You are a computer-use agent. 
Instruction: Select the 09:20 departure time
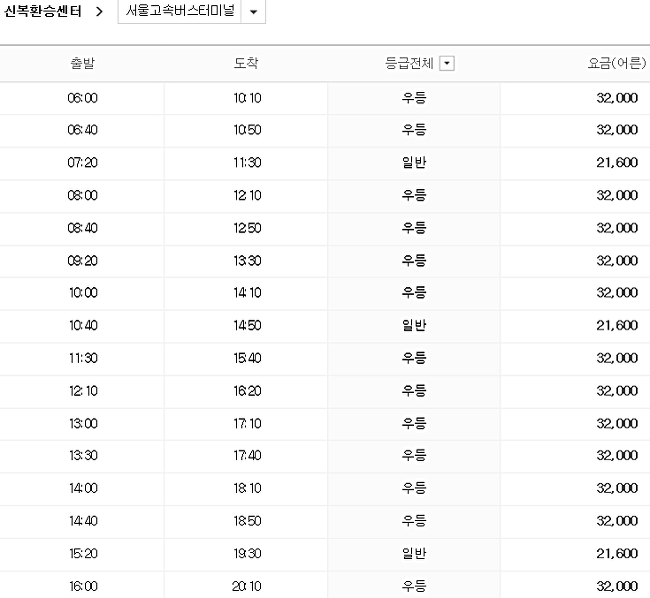tap(82, 261)
